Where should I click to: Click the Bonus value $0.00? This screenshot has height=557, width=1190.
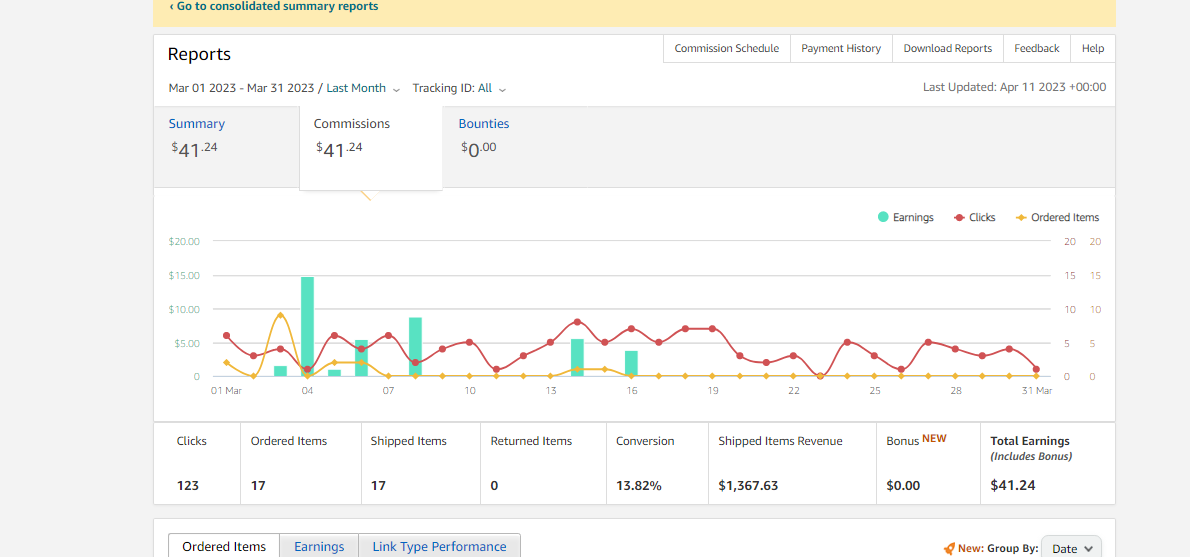pyautogui.click(x=904, y=486)
